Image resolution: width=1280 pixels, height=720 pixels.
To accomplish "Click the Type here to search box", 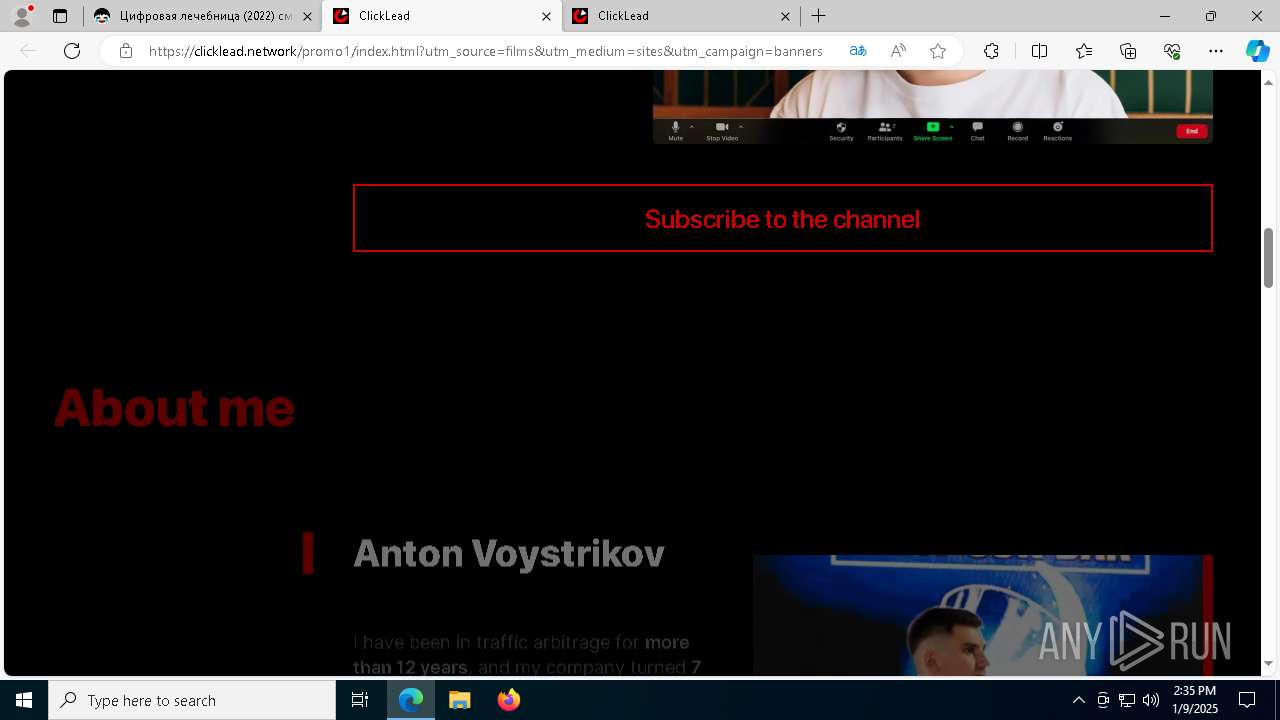I will (x=192, y=700).
